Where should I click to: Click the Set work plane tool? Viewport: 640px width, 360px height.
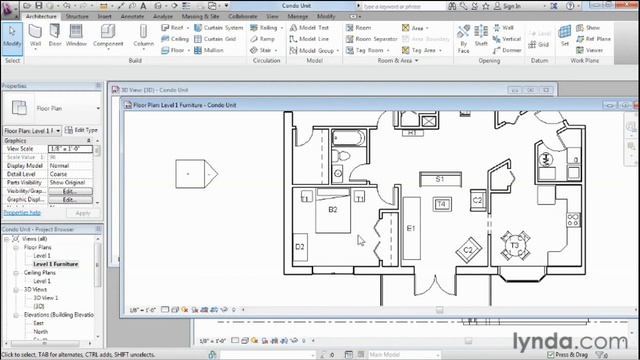point(565,35)
